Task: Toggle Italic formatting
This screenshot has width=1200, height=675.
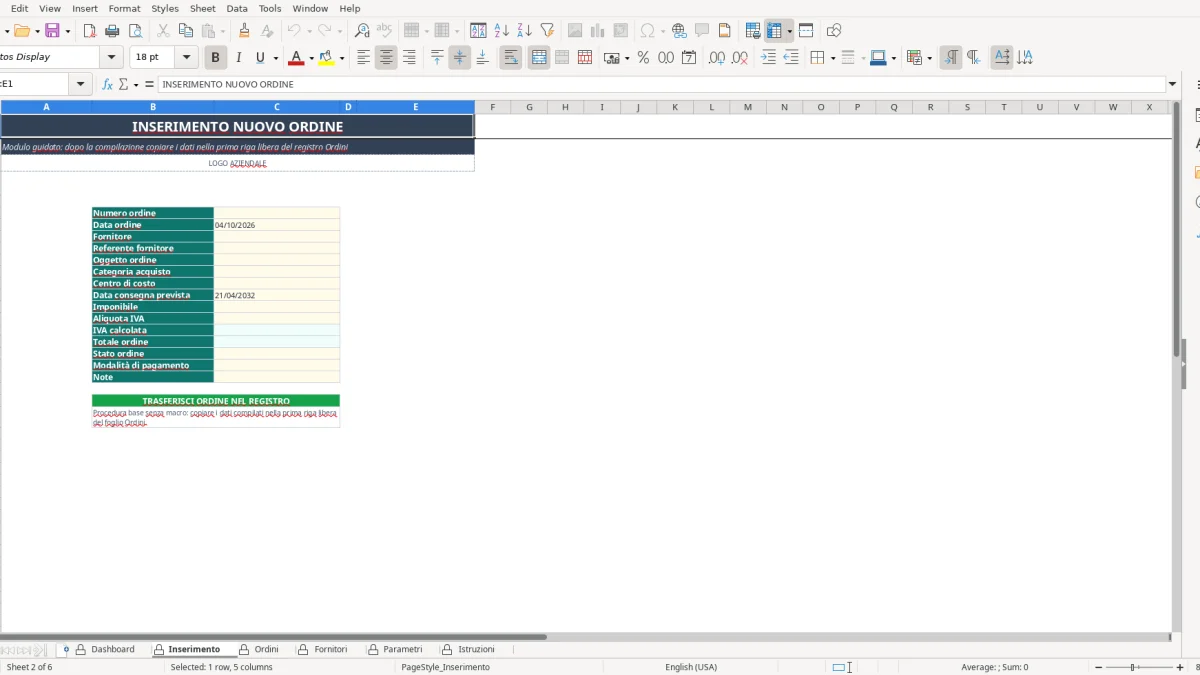Action: (x=238, y=58)
